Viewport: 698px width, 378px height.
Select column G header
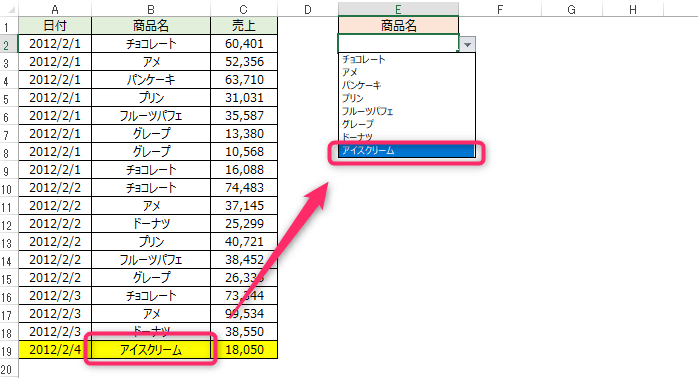pos(572,9)
